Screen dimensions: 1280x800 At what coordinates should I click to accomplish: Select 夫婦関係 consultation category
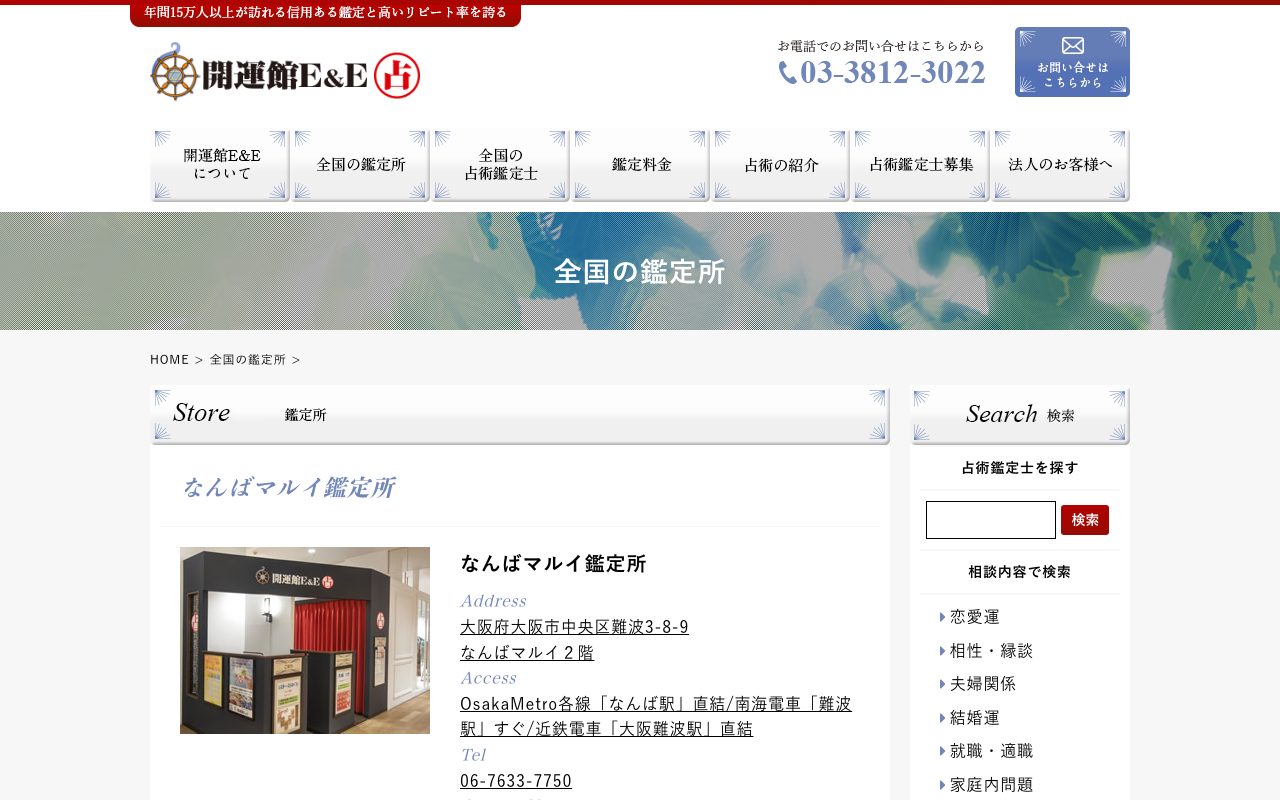click(x=983, y=684)
